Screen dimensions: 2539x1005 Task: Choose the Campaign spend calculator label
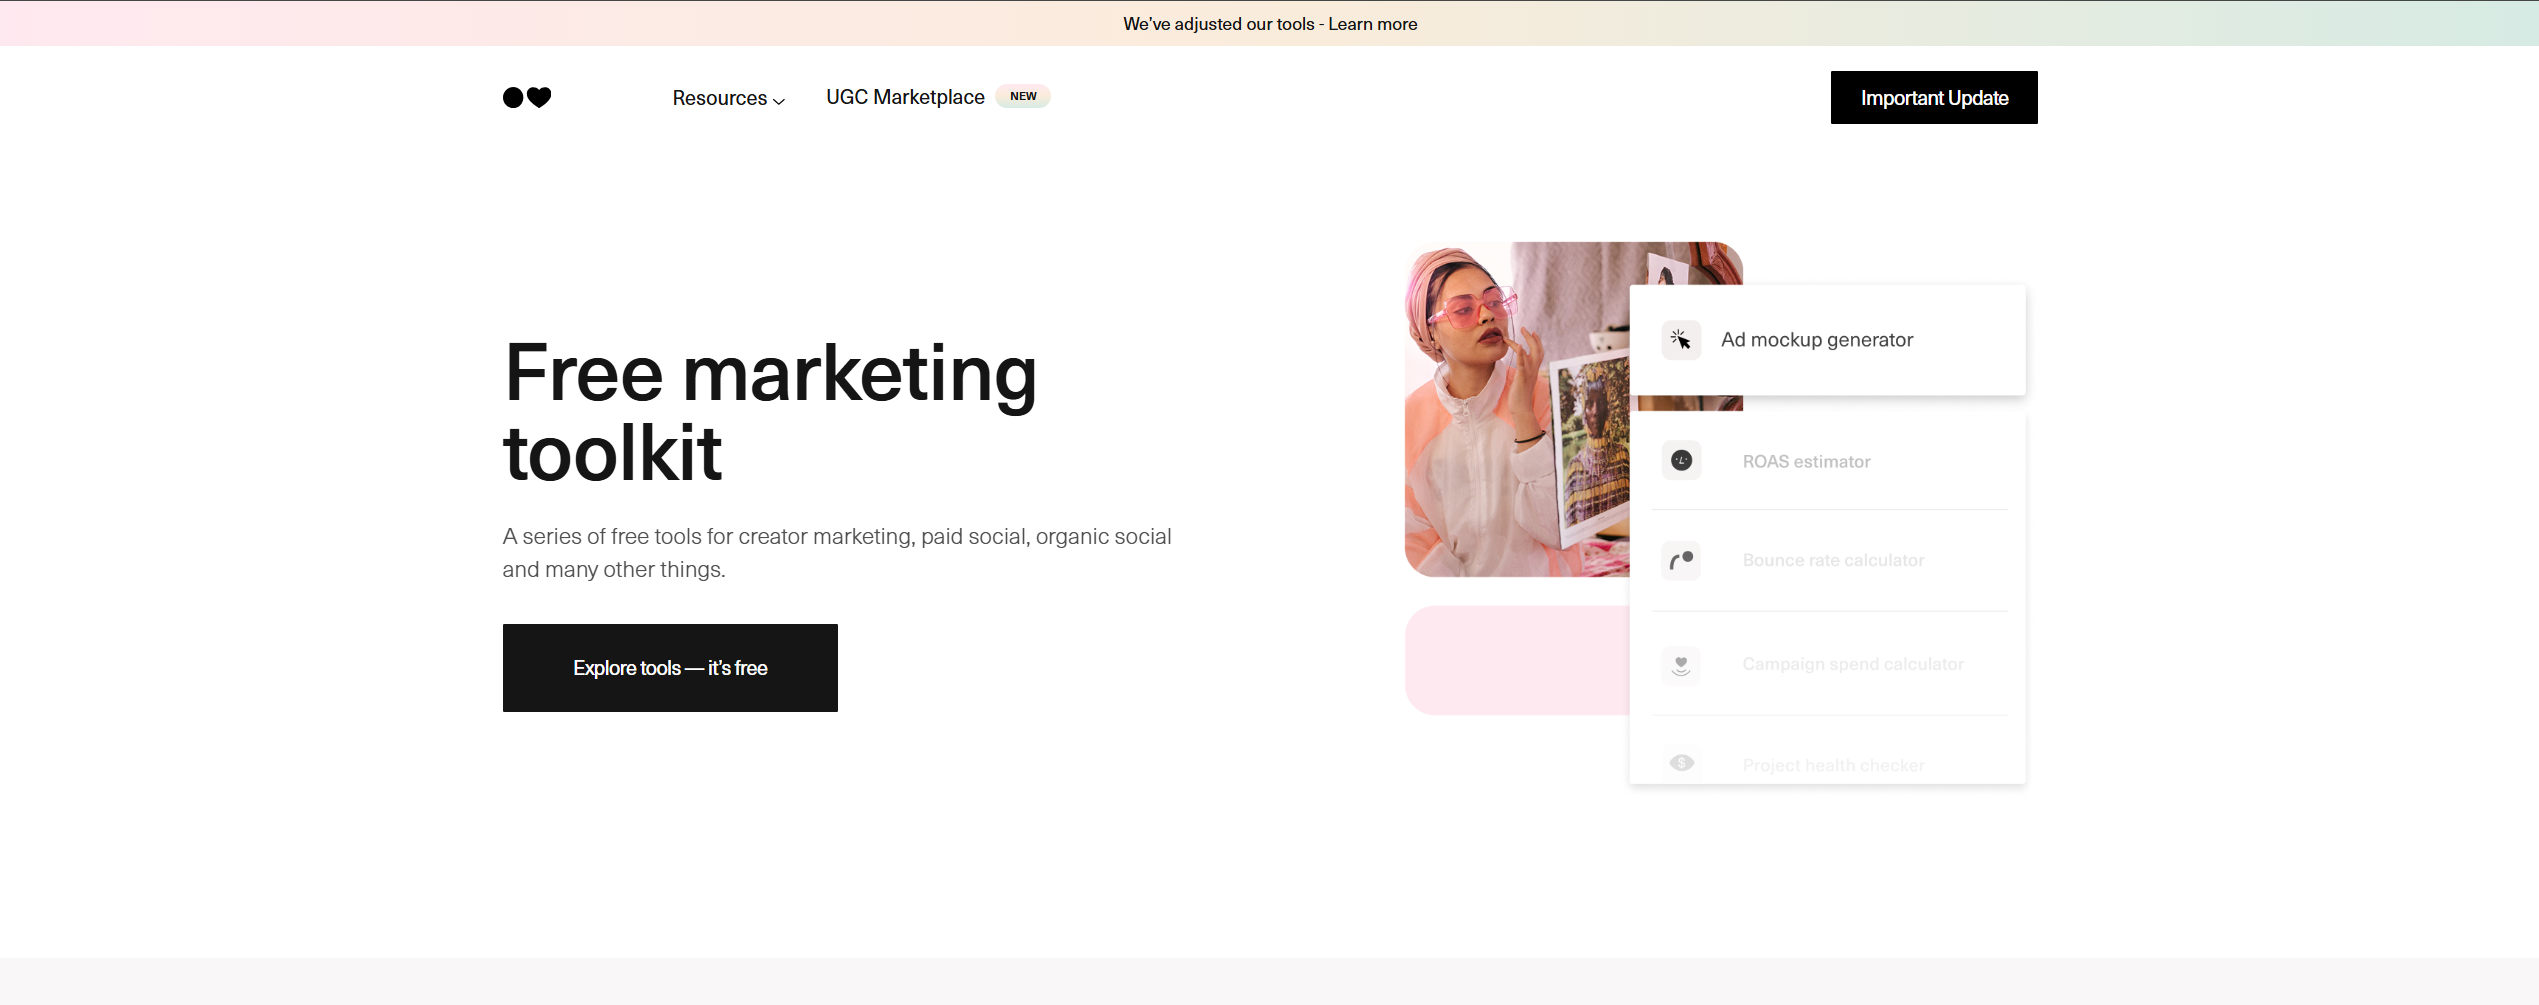tap(1852, 664)
